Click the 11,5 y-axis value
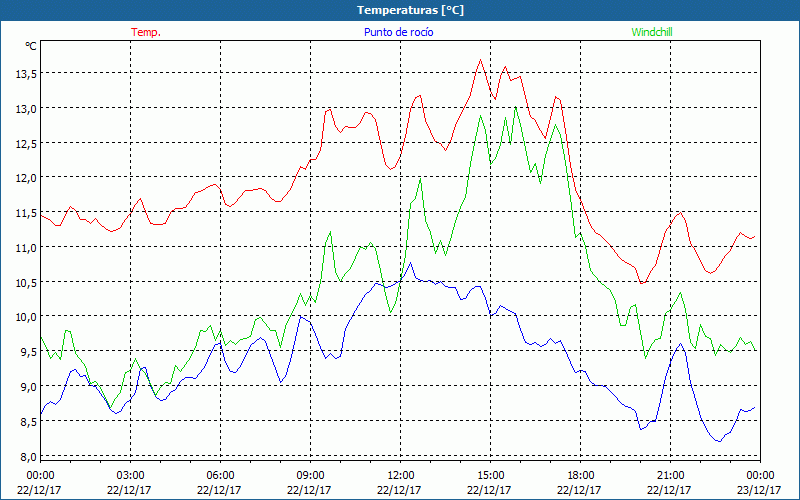This screenshot has height=500, width=800. 26,213
